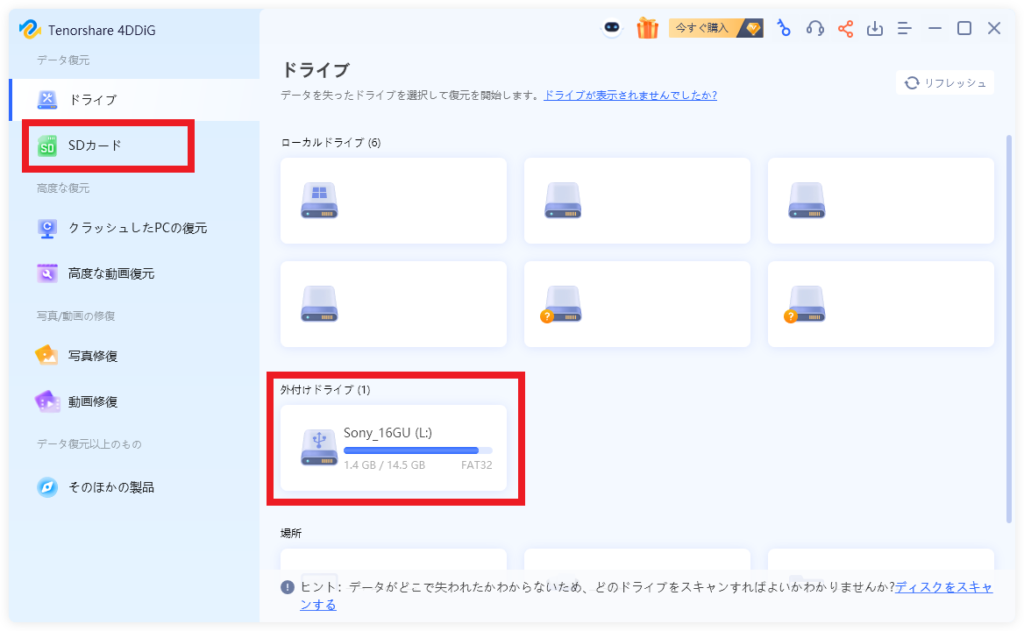Open 写真修復 in sidebar
Image resolution: width=1024 pixels, height=631 pixels.
tap(135, 356)
